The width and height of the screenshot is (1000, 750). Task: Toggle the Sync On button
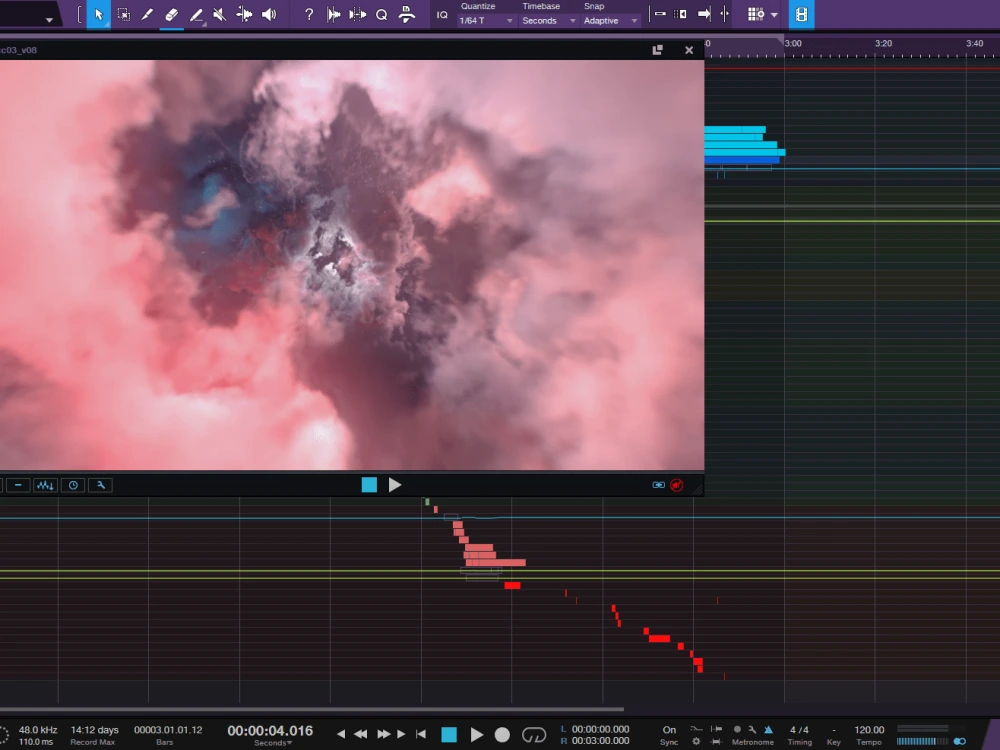point(669,730)
